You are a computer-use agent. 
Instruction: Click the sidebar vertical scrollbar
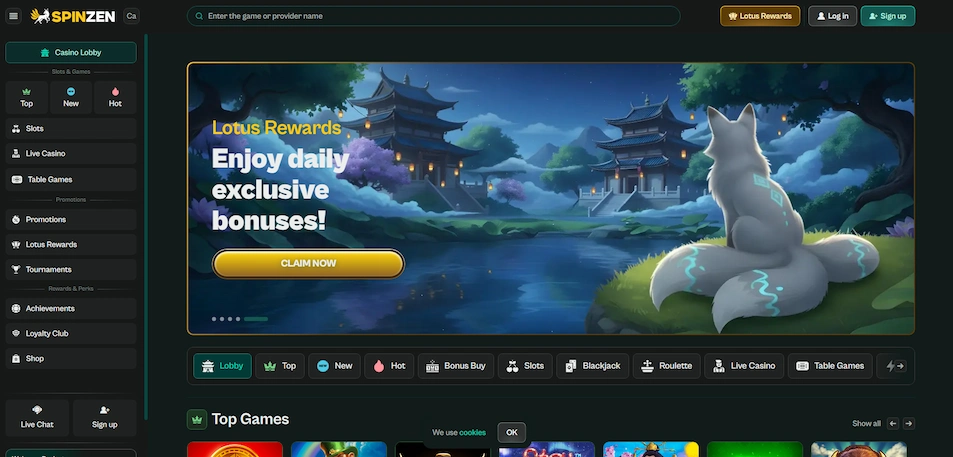pos(146,227)
